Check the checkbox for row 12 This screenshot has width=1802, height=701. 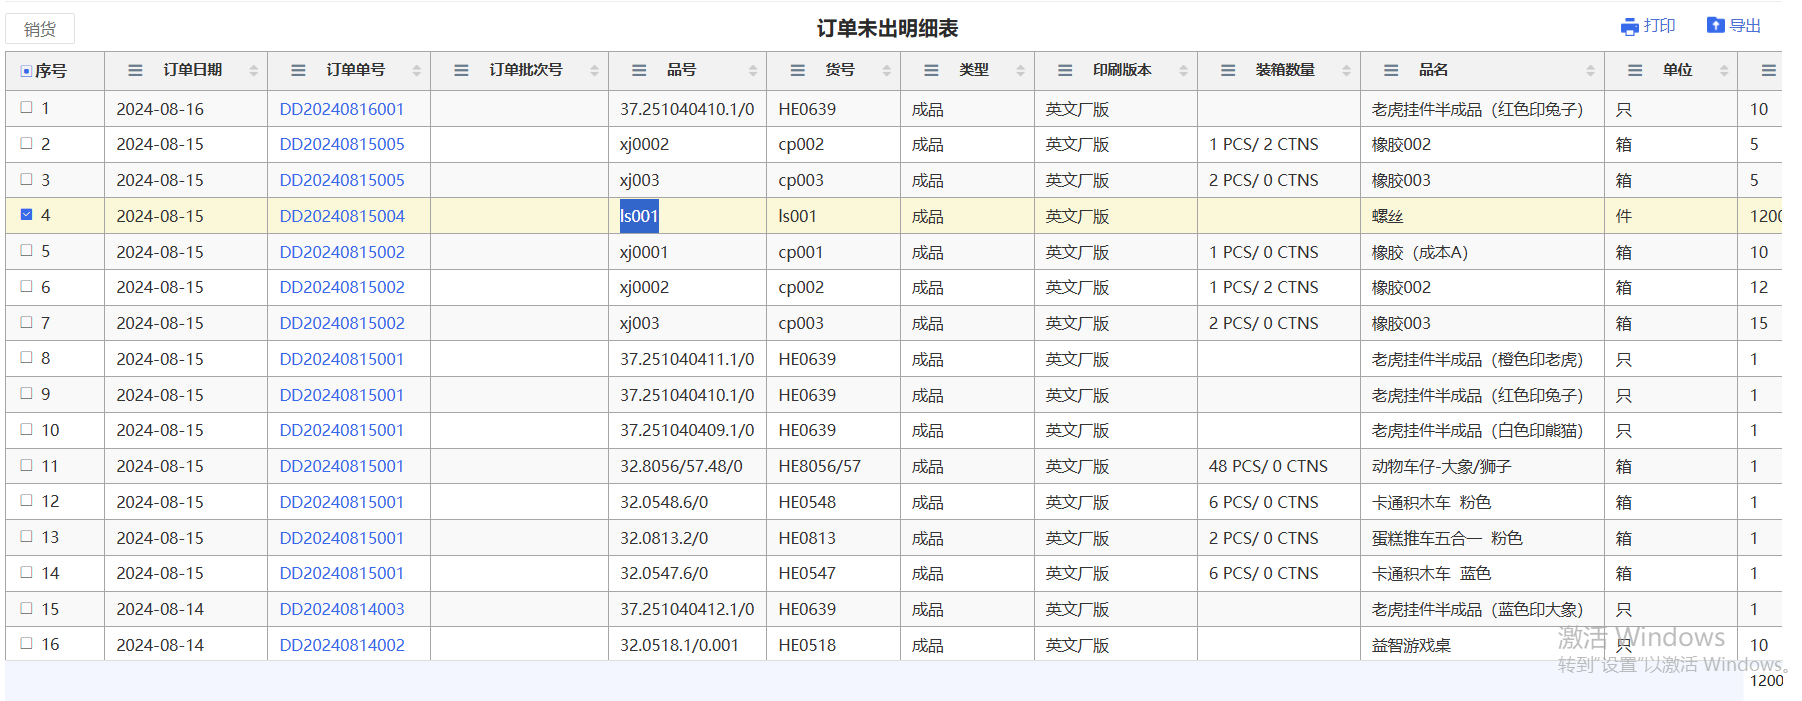pos(26,500)
